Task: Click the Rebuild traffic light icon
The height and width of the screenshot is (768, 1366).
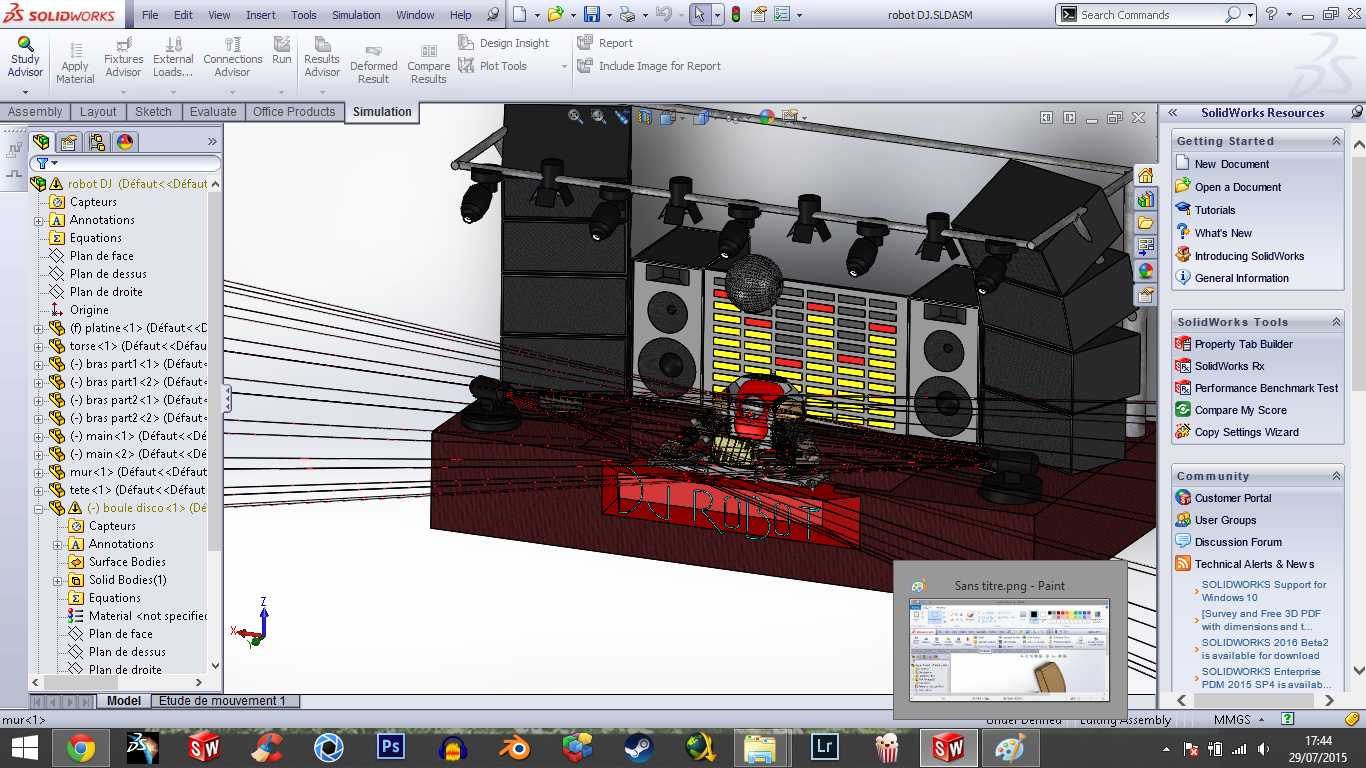Action: click(736, 15)
